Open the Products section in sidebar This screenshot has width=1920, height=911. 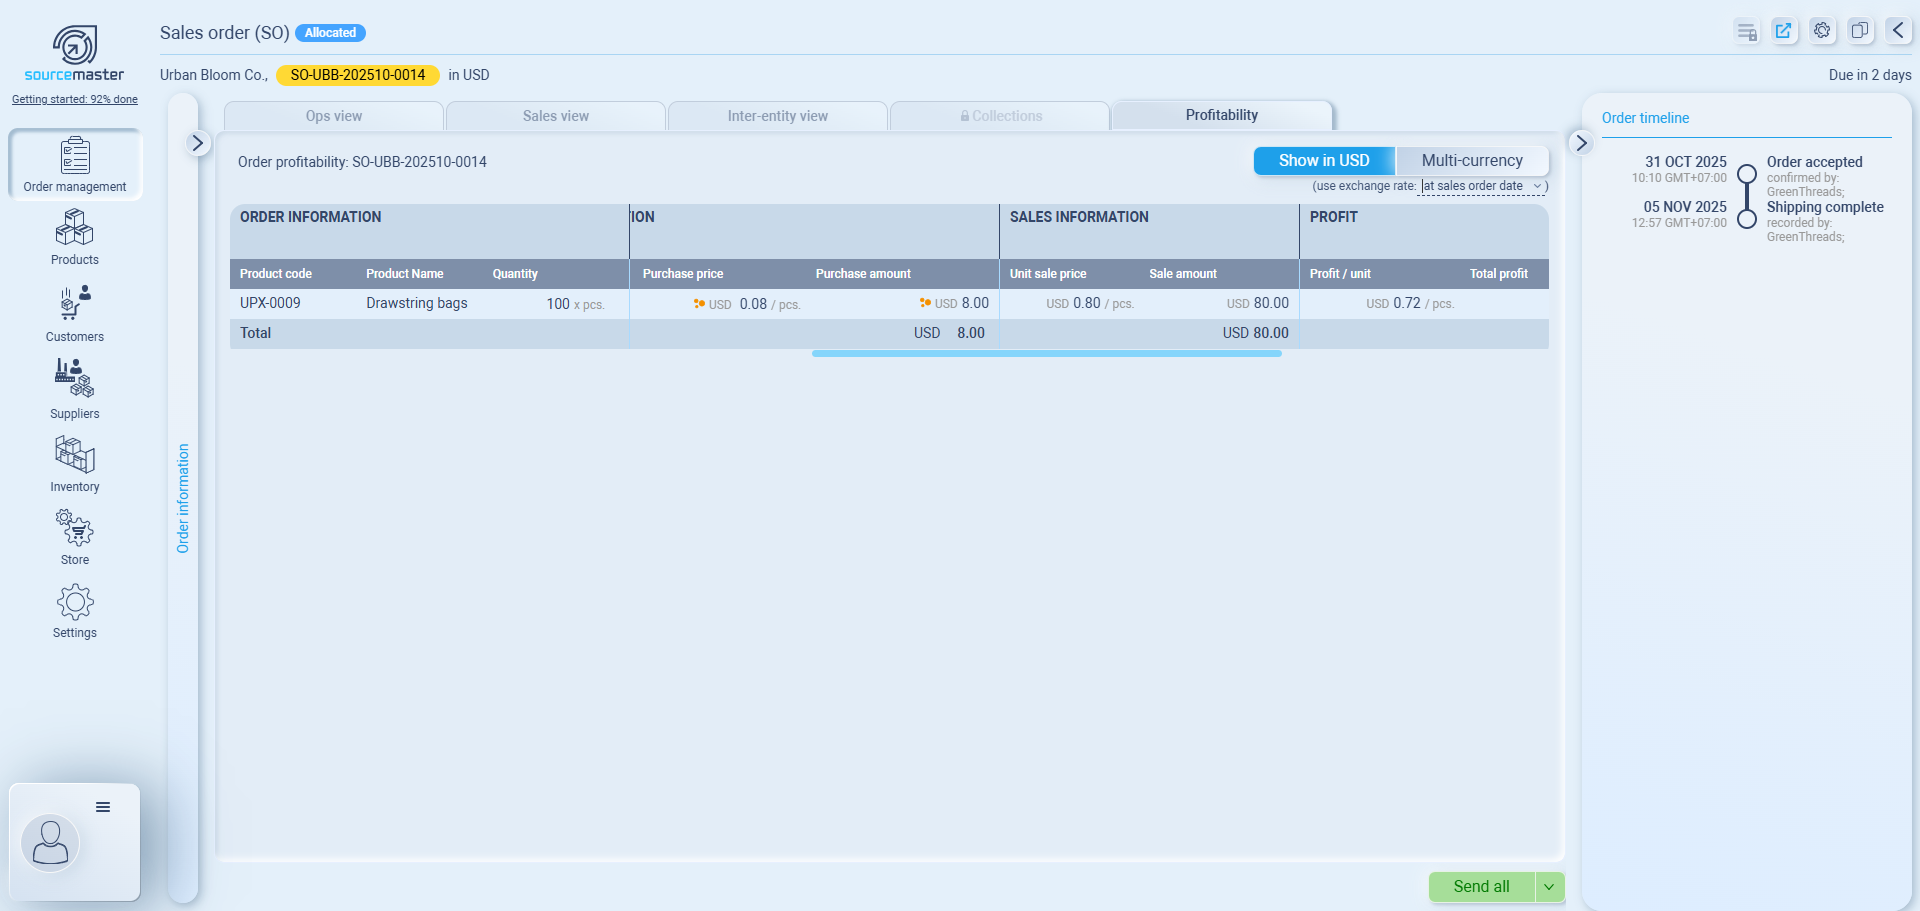pos(75,237)
